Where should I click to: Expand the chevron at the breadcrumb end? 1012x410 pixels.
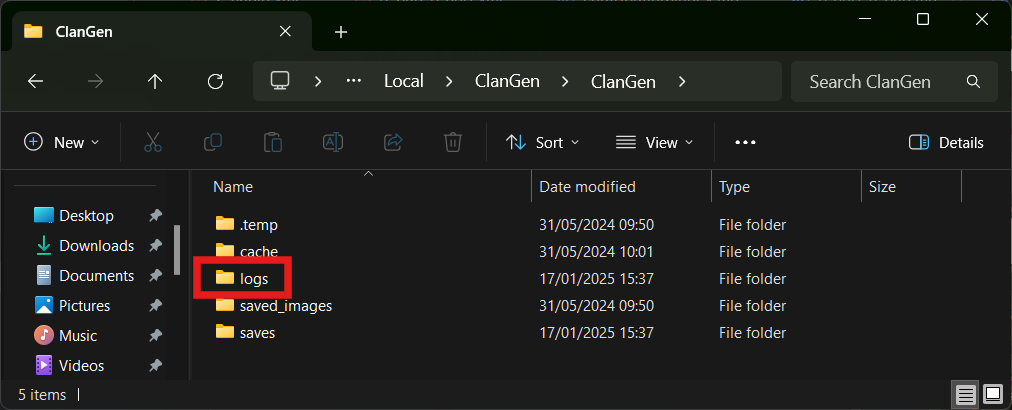682,81
